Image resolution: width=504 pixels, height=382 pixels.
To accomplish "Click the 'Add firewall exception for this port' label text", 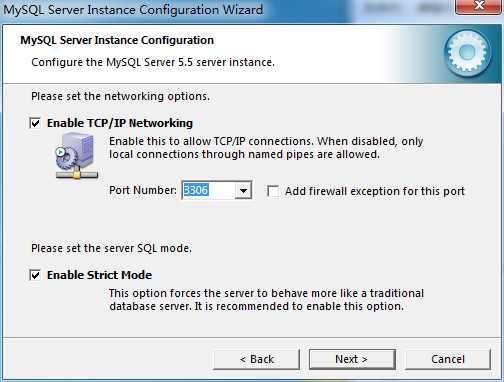I will coord(375,191).
